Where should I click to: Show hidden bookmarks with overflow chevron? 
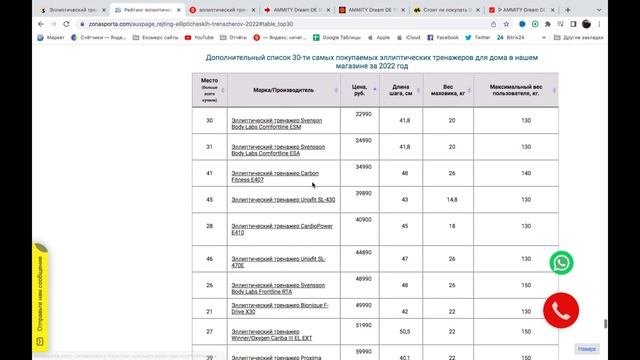pos(543,38)
